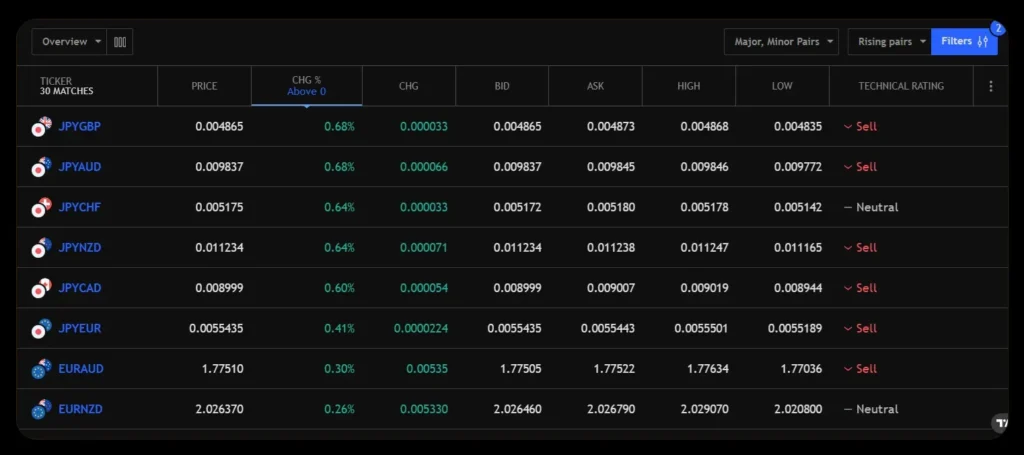Open the JPYCAD ticker link
1024x455 pixels.
click(x=80, y=288)
